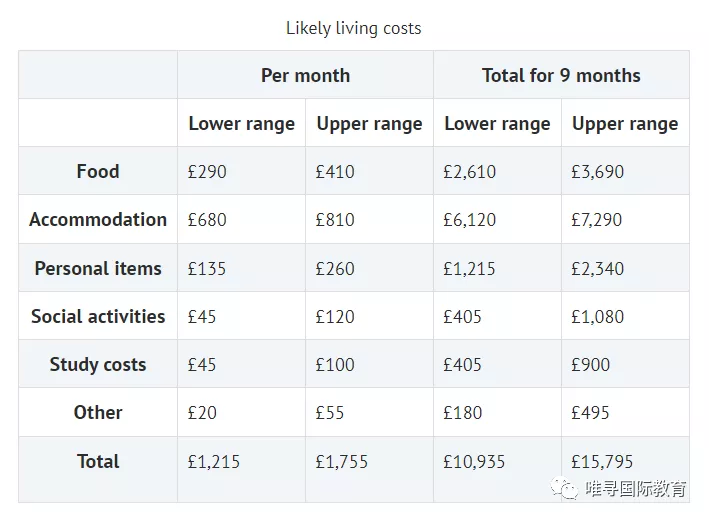Click the £1,755 monthly upper total cell
The height and width of the screenshot is (520, 709).
pos(342,462)
